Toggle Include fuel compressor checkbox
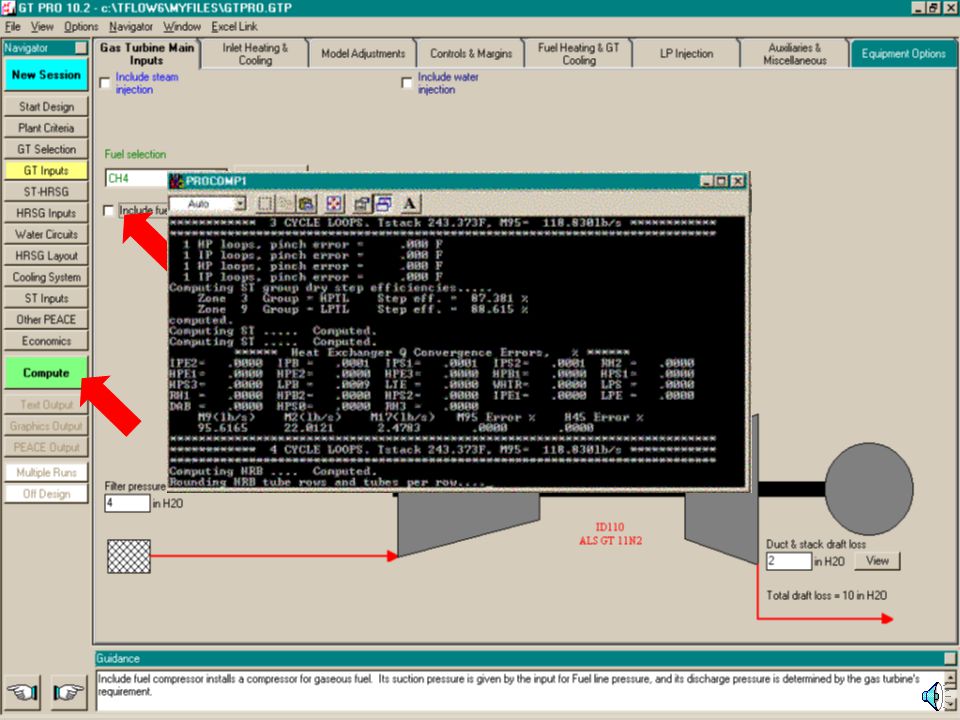The width and height of the screenshot is (960, 720). (x=109, y=211)
